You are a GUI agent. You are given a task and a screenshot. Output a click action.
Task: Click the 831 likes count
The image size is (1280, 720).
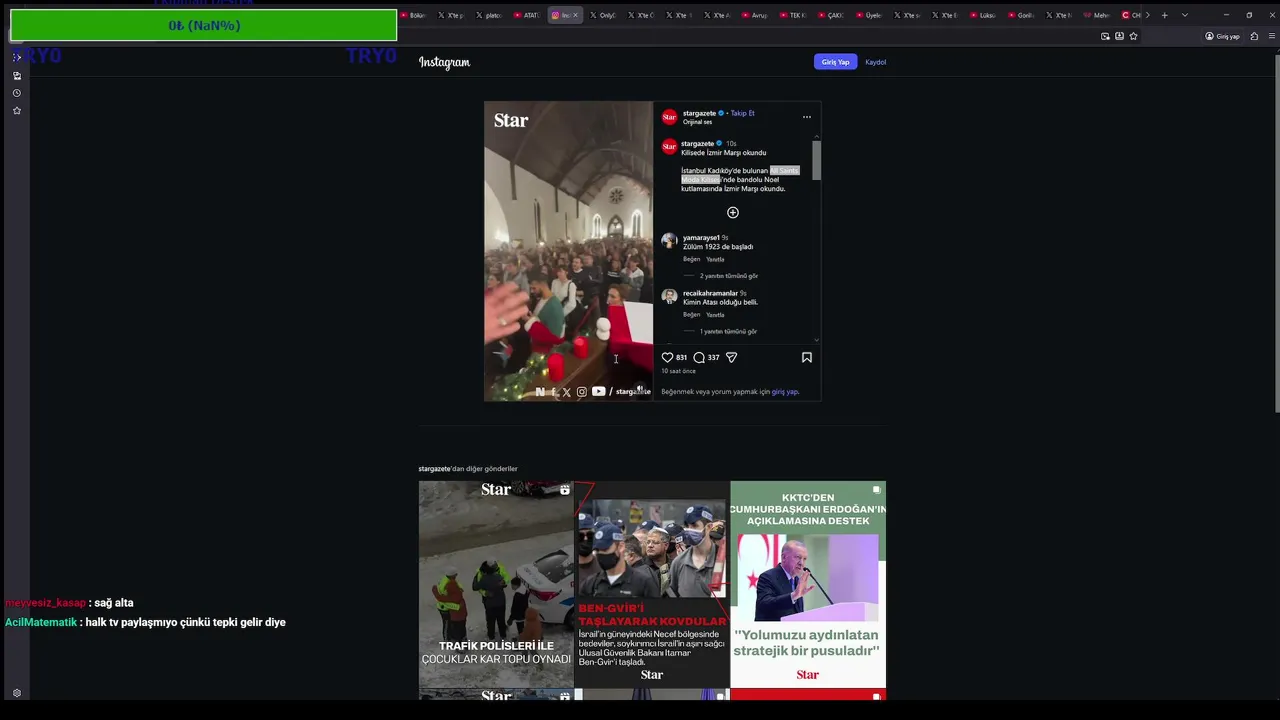681,357
